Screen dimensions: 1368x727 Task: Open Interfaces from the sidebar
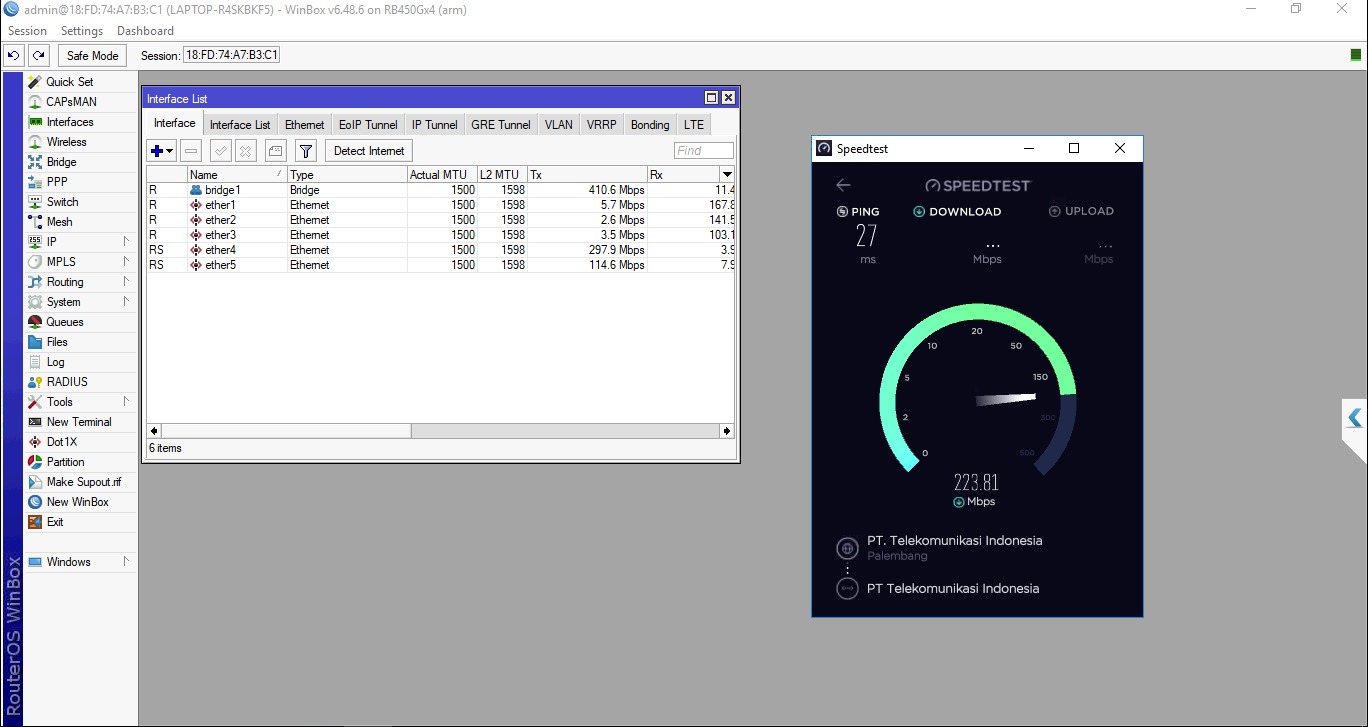(70, 122)
